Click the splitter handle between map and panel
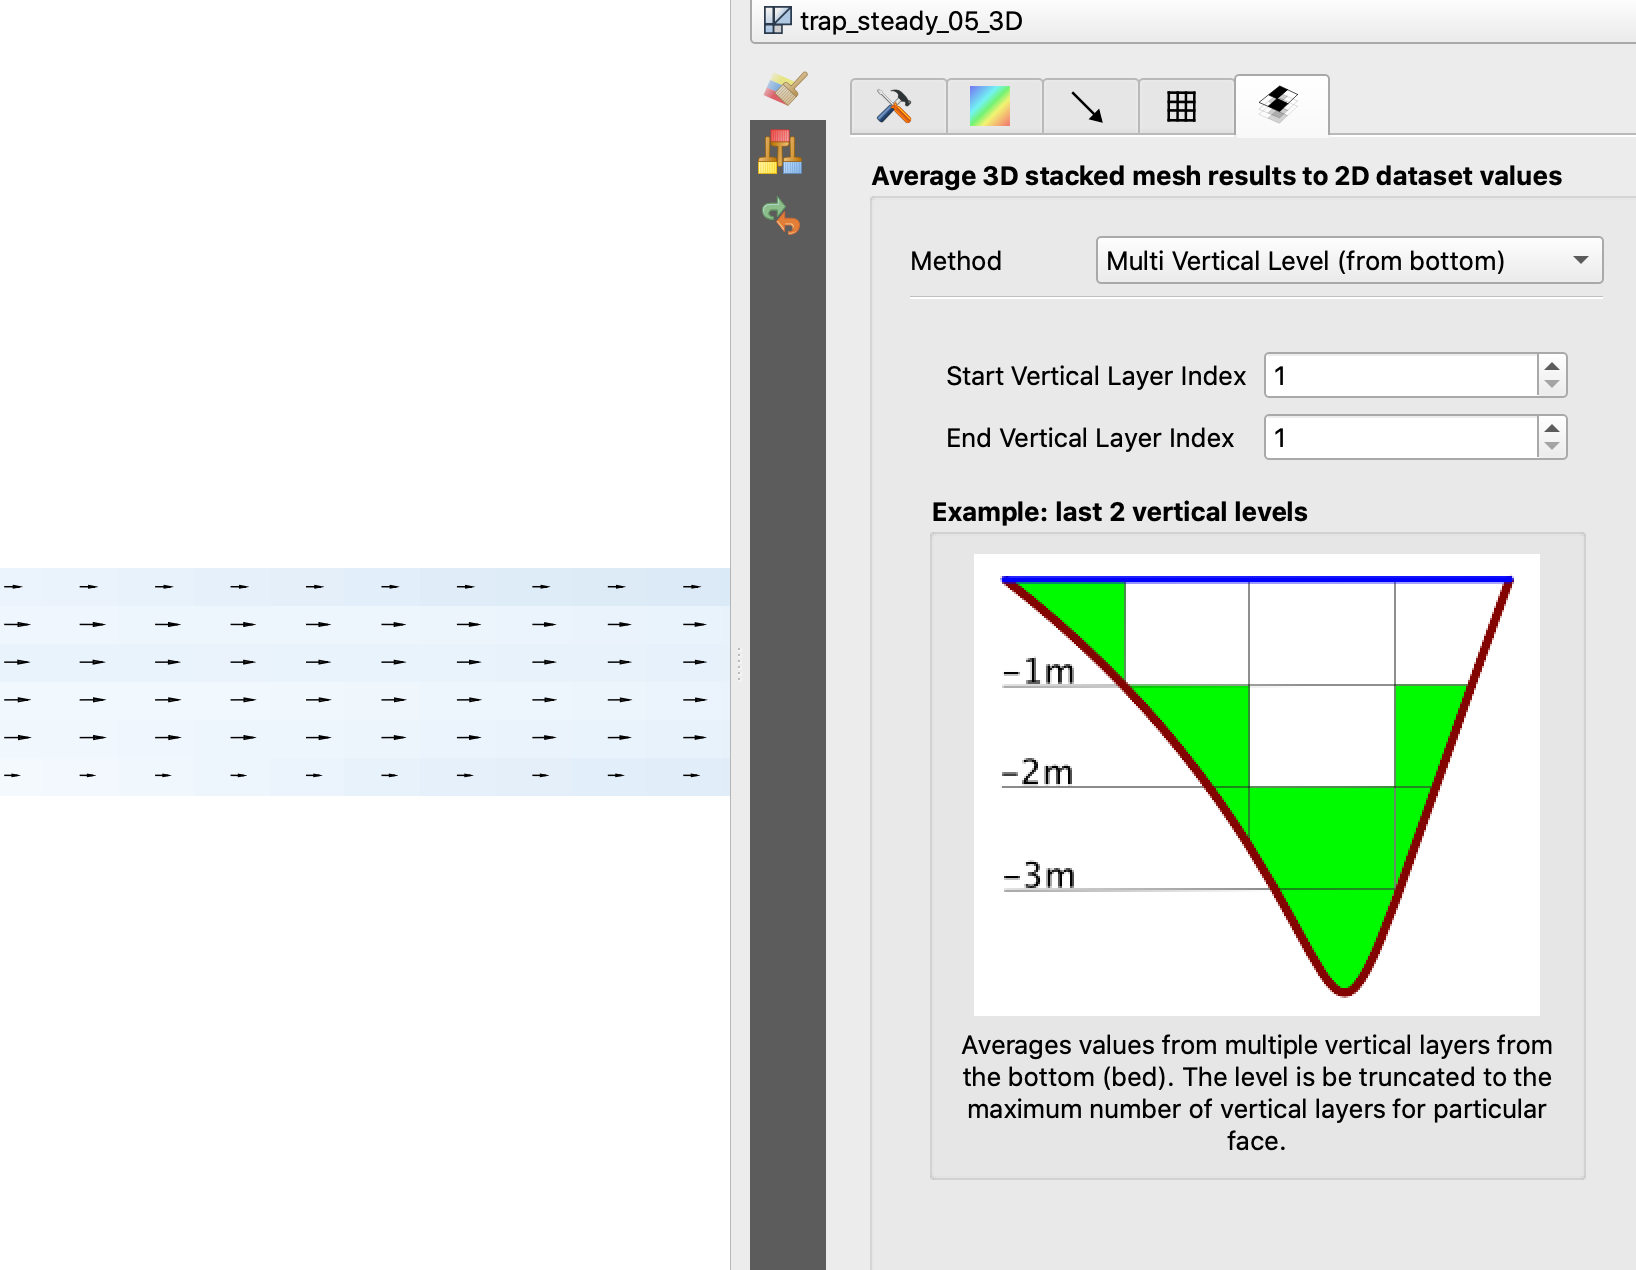The height and width of the screenshot is (1270, 1636). coord(739,663)
